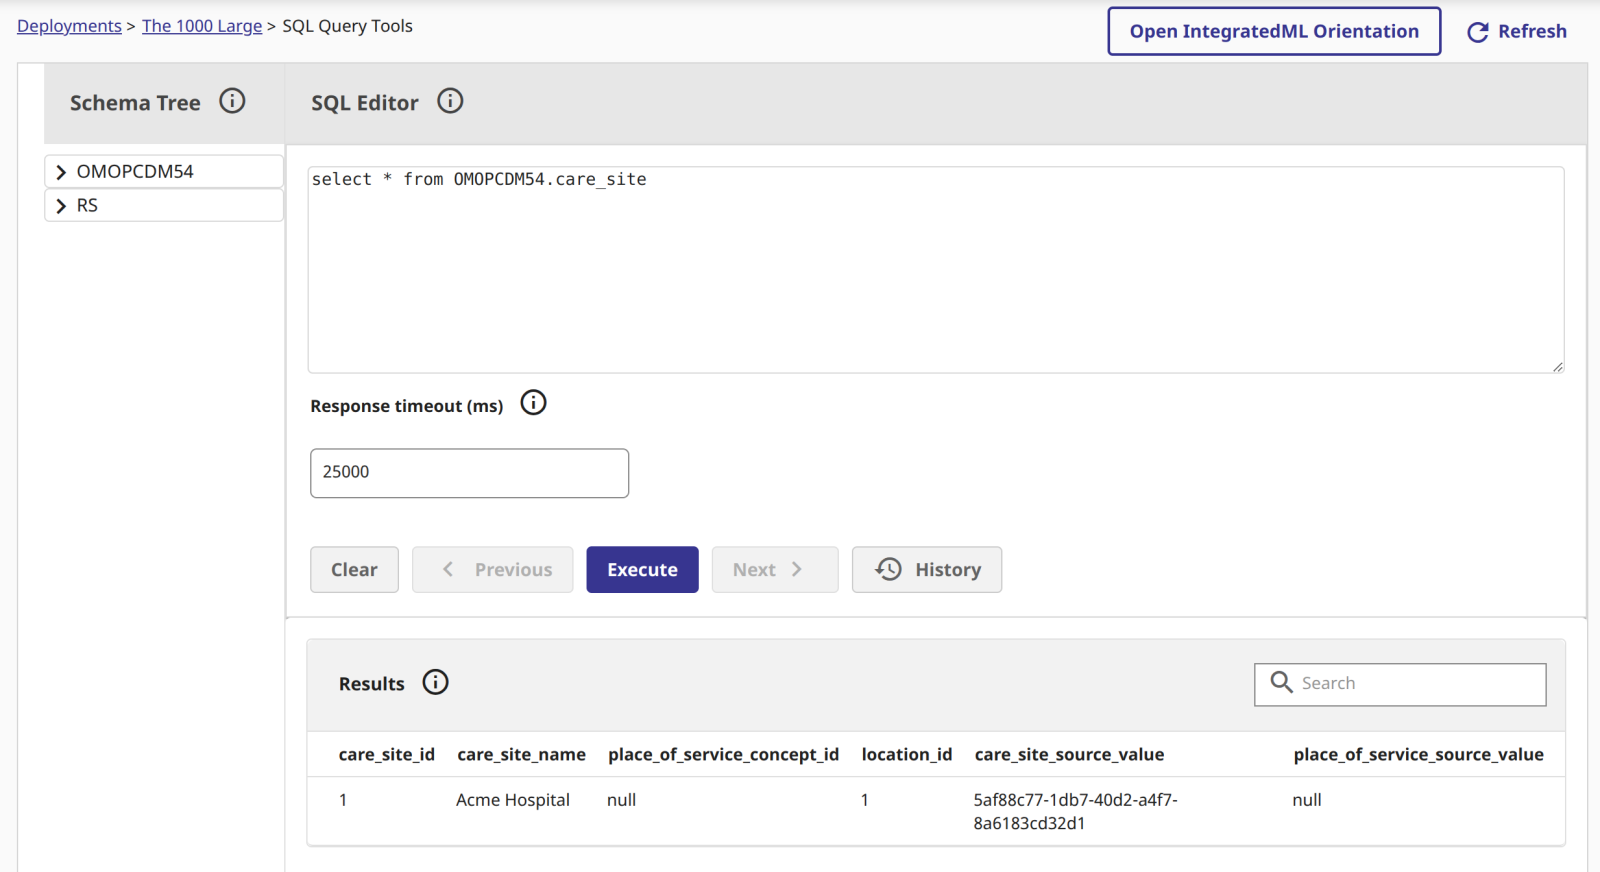The image size is (1600, 872).
Task: Click the Refresh circular arrow icon
Action: (1477, 32)
